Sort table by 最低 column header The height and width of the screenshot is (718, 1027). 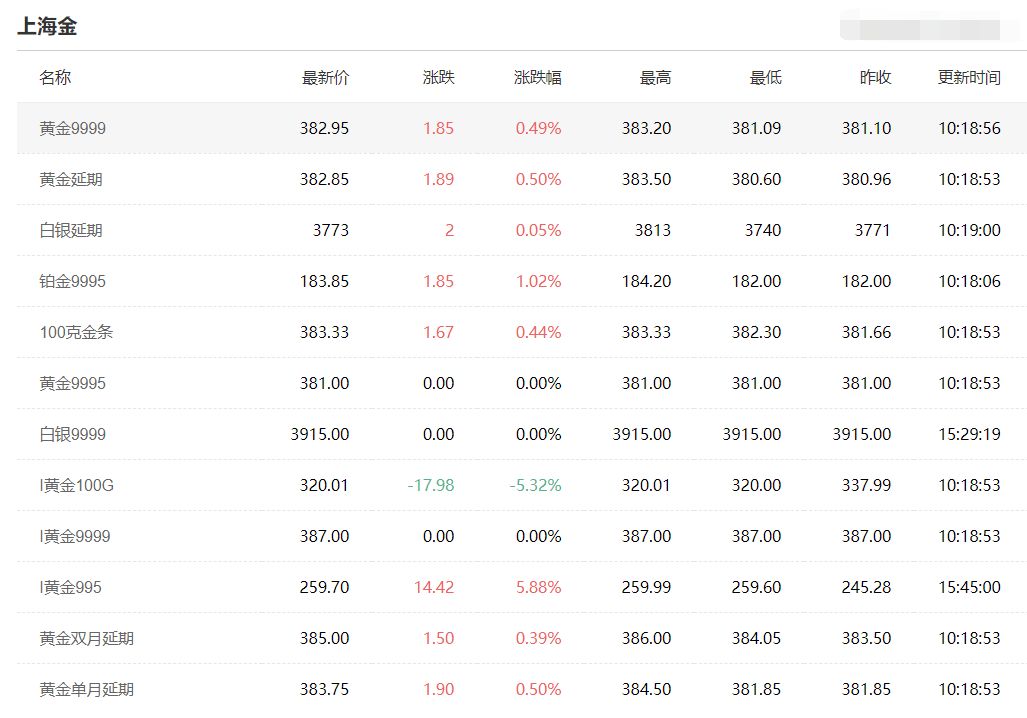coord(765,77)
